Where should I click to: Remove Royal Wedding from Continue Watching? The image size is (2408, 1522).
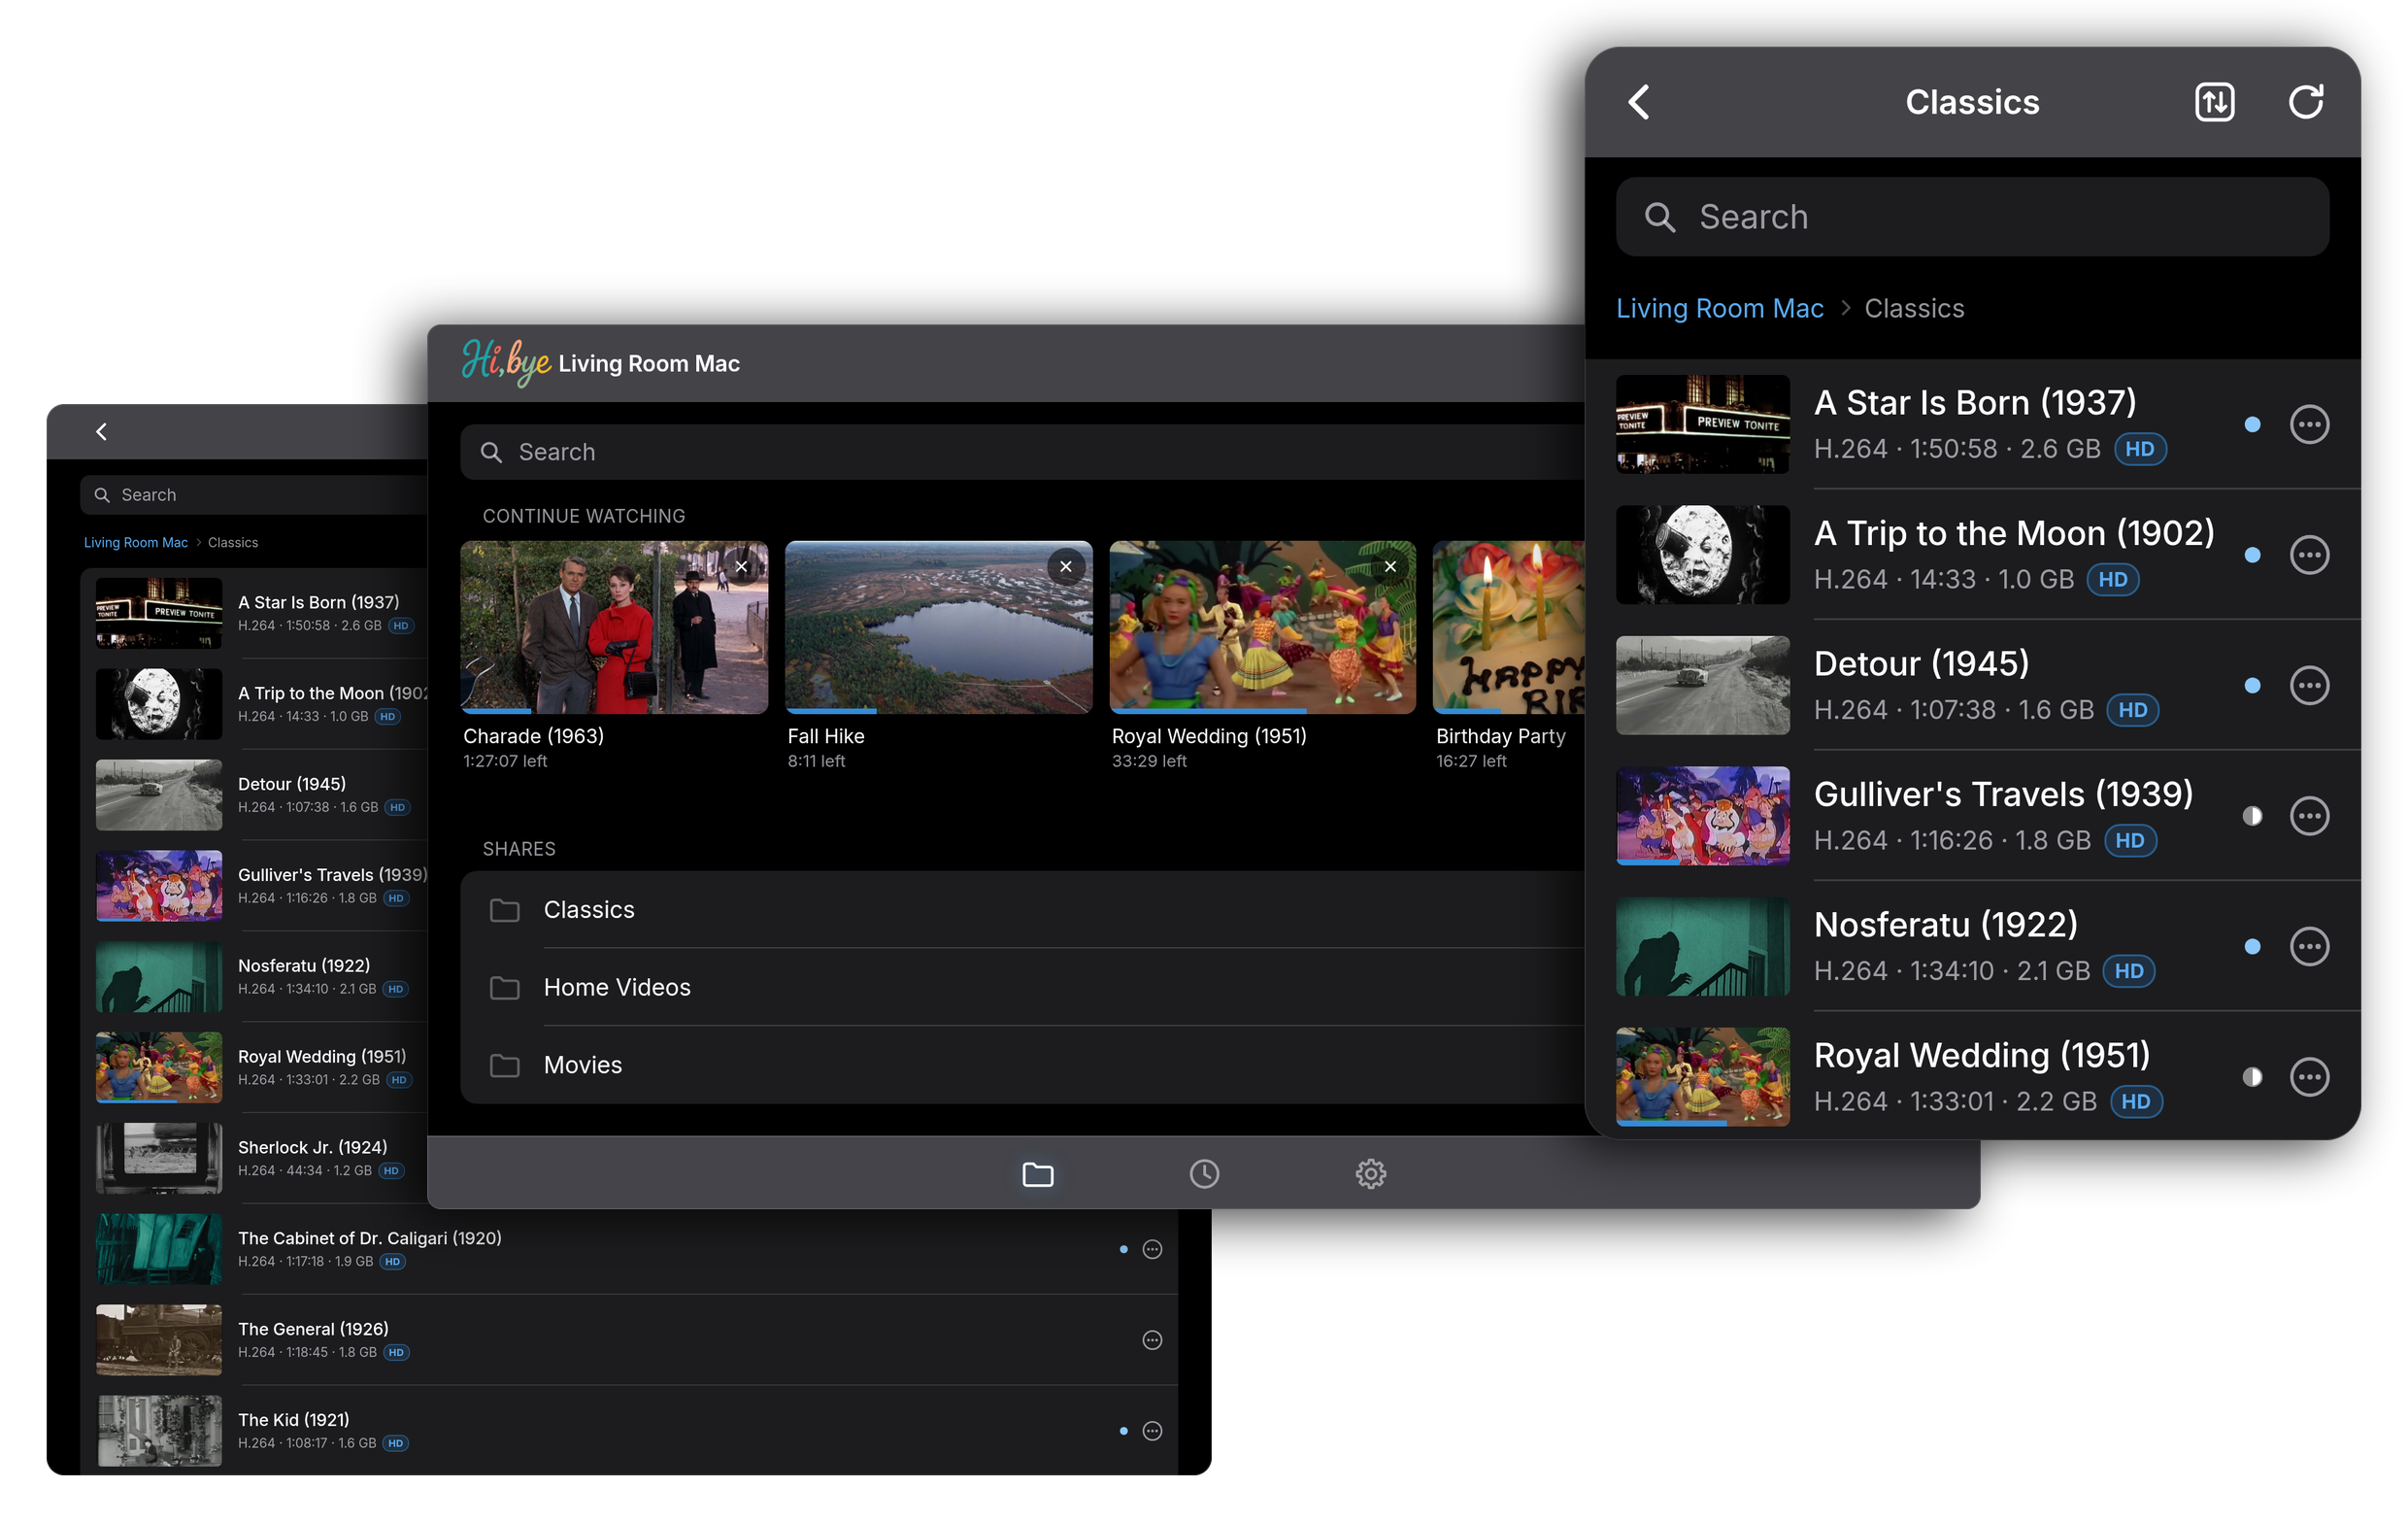(x=1390, y=567)
